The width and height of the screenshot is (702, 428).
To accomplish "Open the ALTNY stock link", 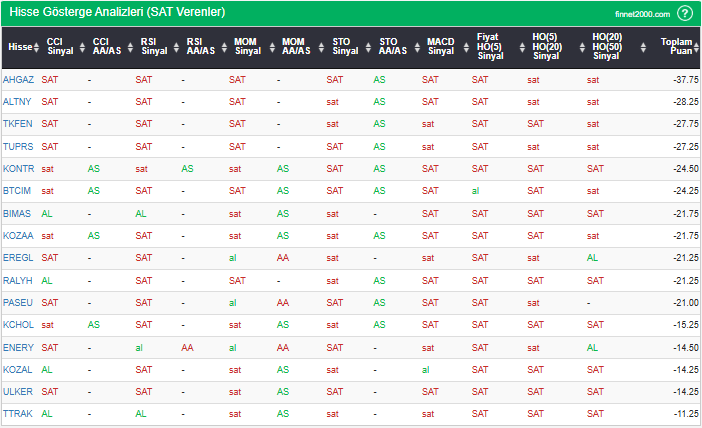I will tap(17, 101).
